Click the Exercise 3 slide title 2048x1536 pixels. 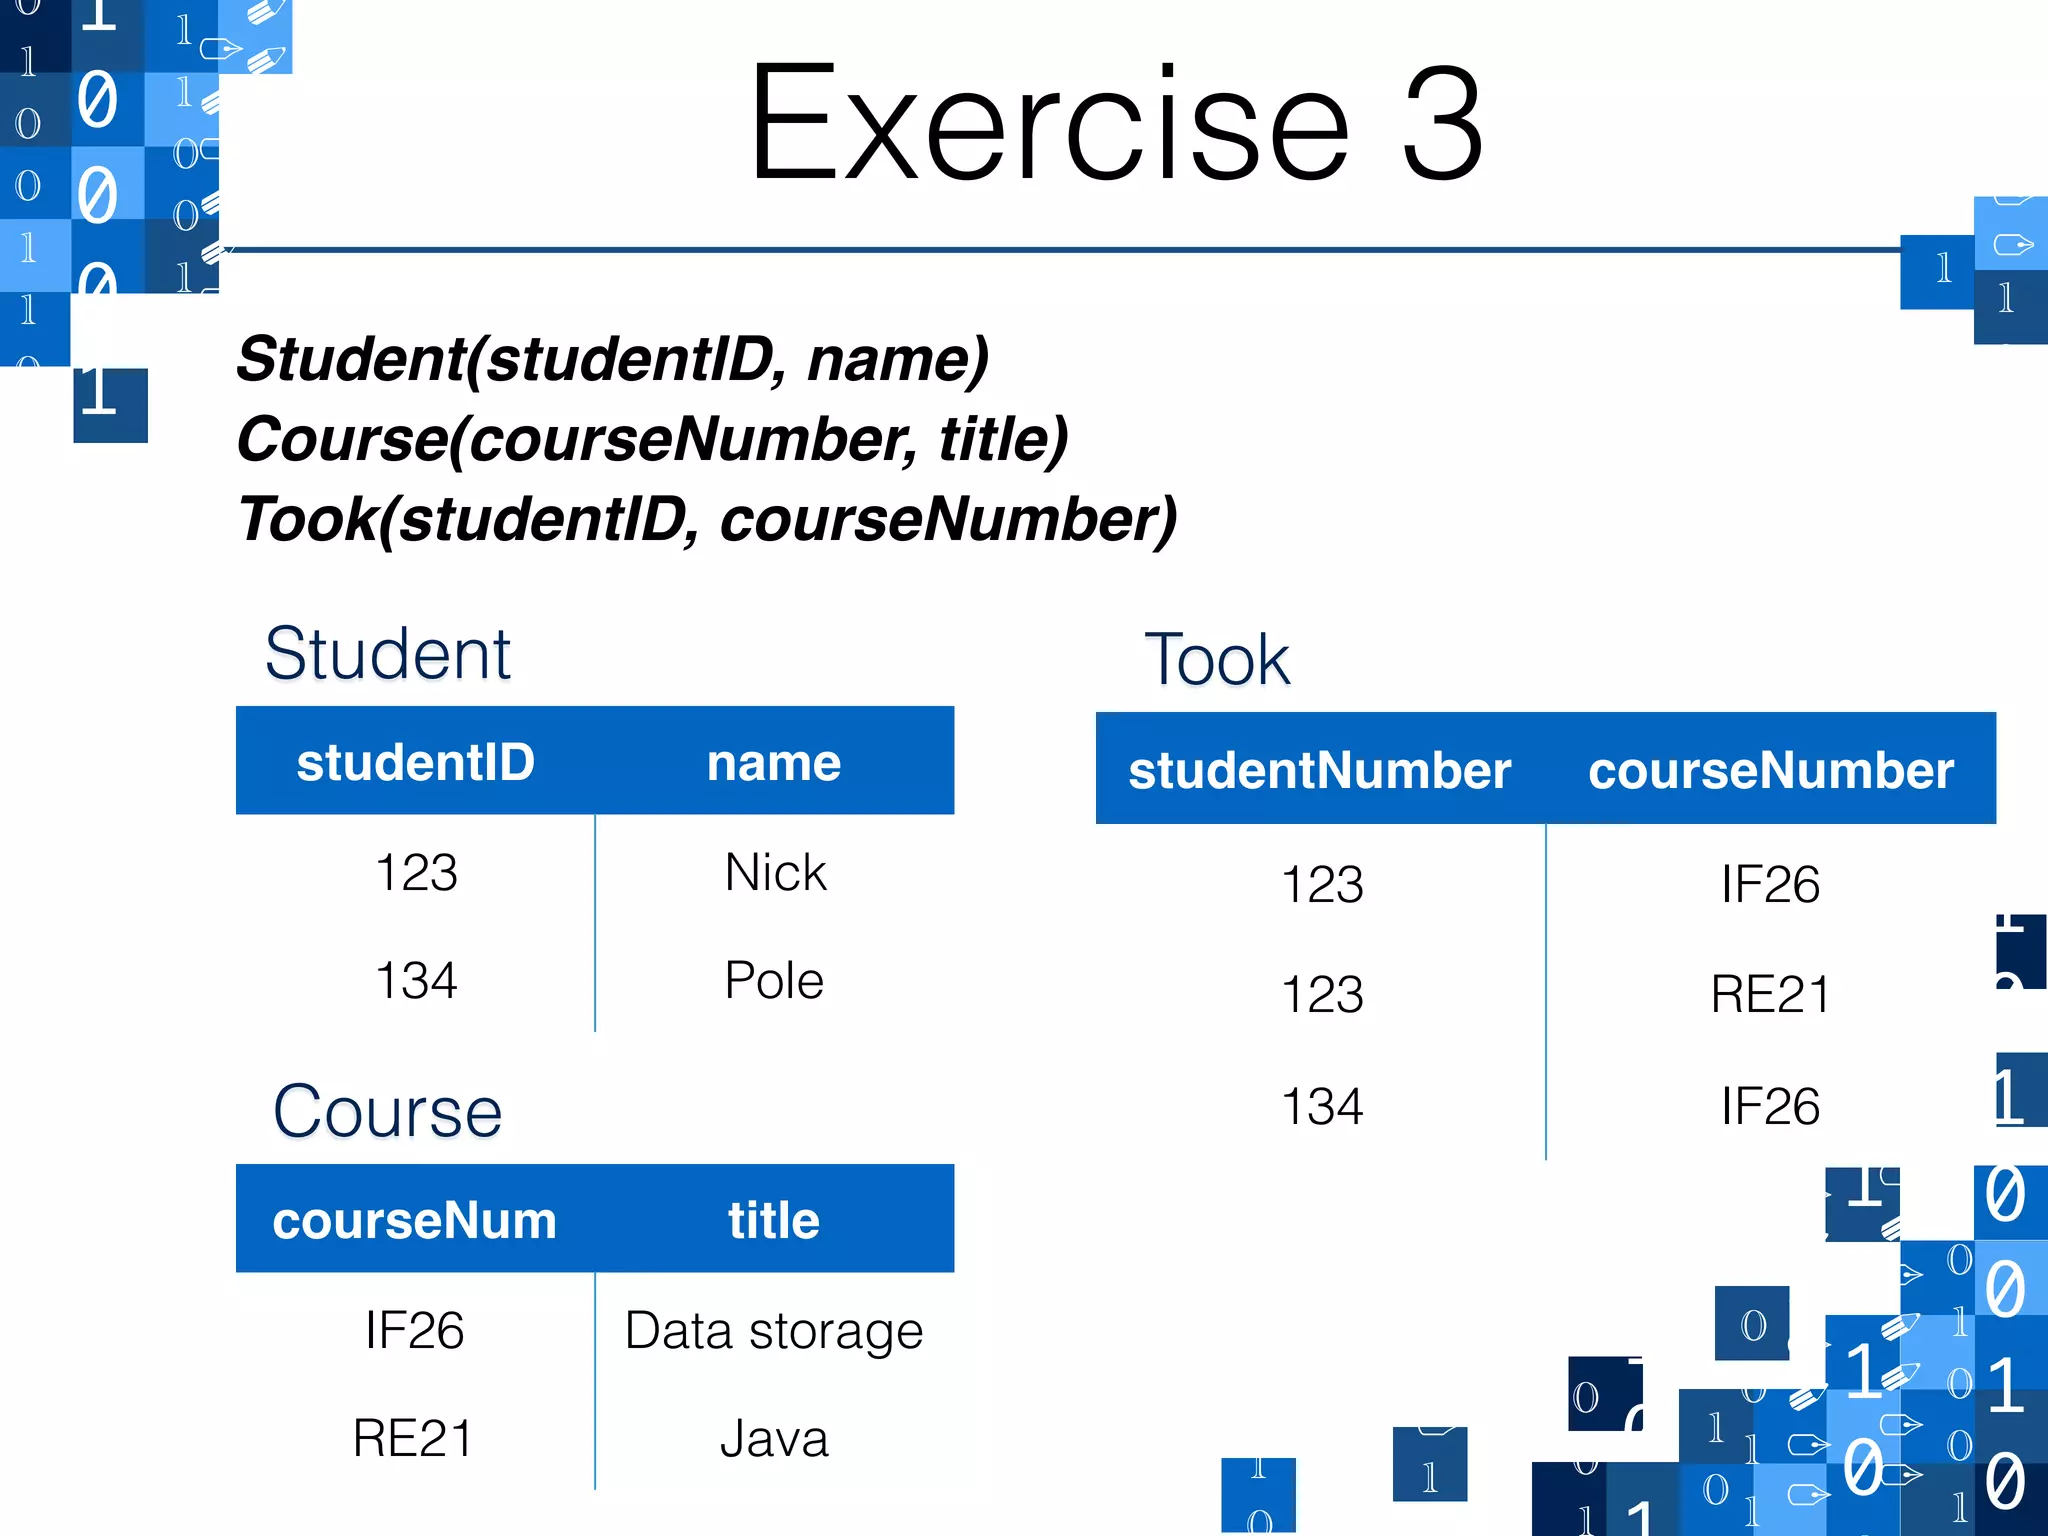pyautogui.click(x=1115, y=124)
